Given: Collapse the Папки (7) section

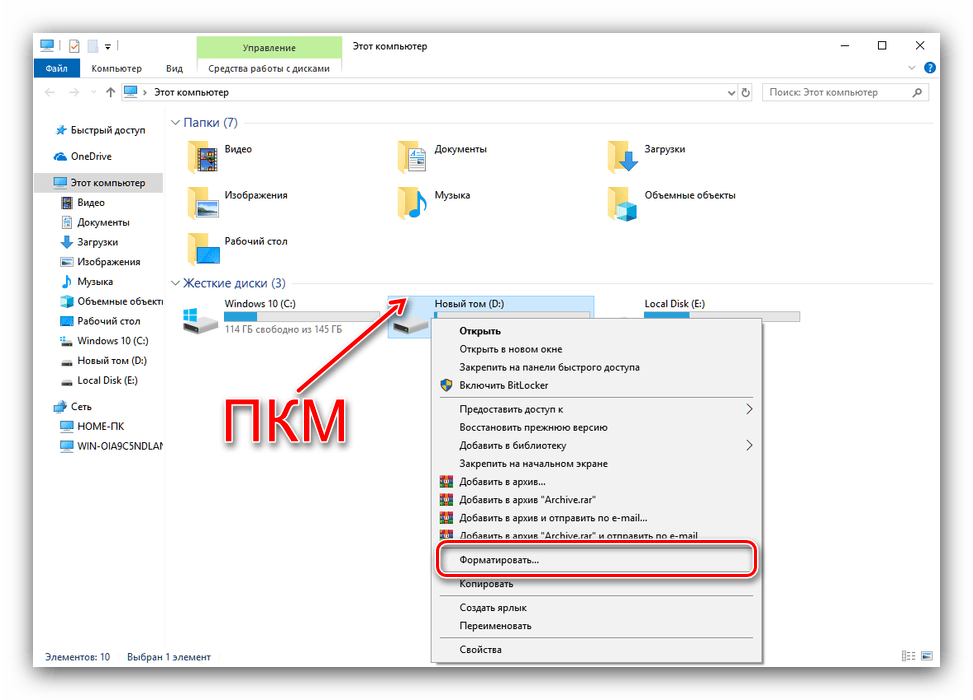Looking at the screenshot, I should point(175,123).
